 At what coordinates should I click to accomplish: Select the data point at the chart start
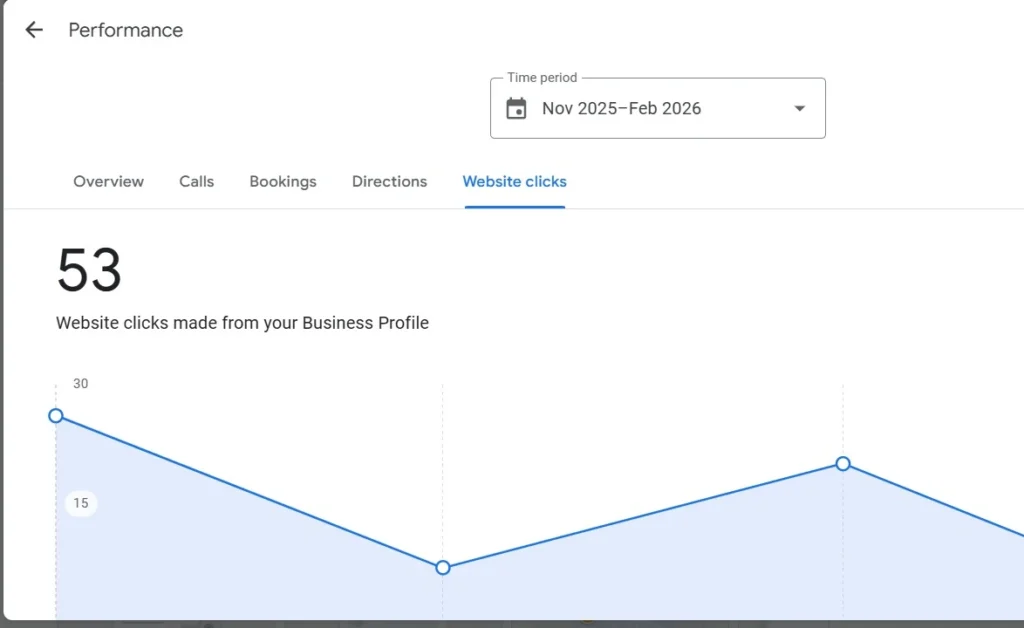(x=55, y=416)
